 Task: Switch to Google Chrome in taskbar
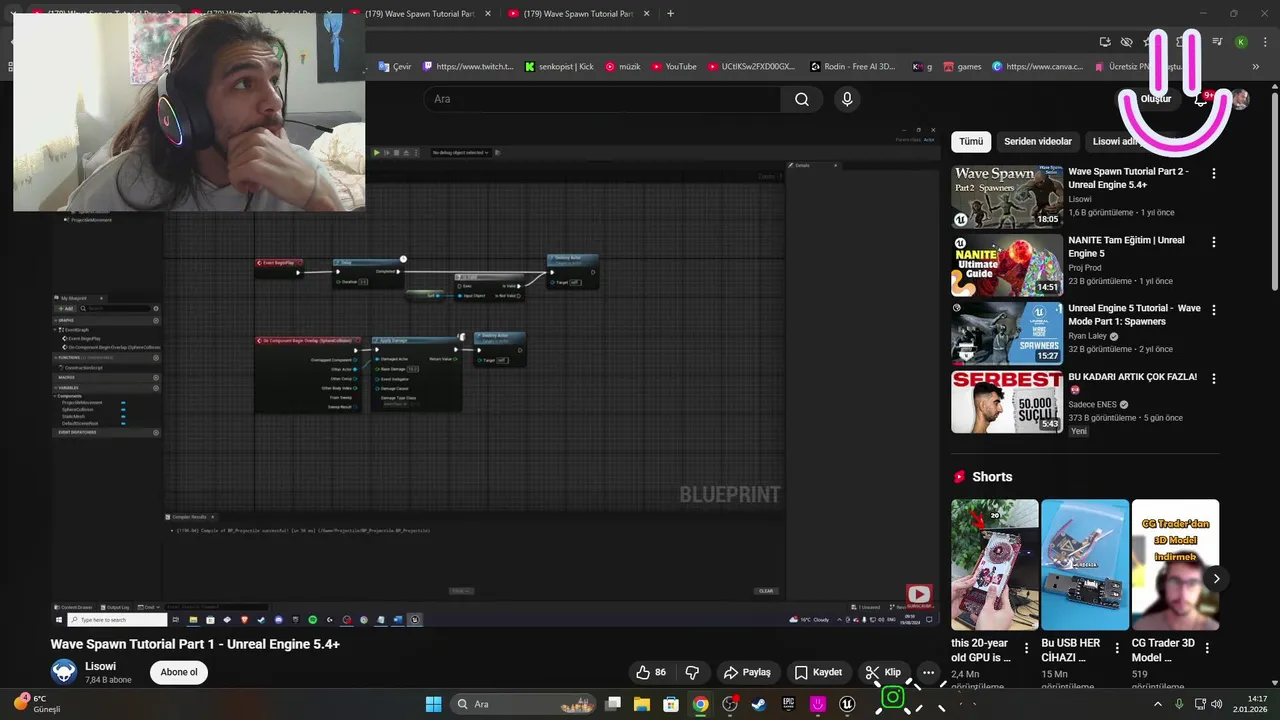(x=700, y=704)
